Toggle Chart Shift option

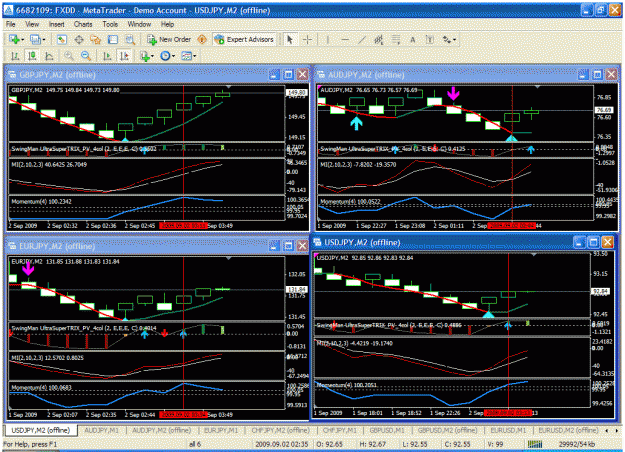124,56
